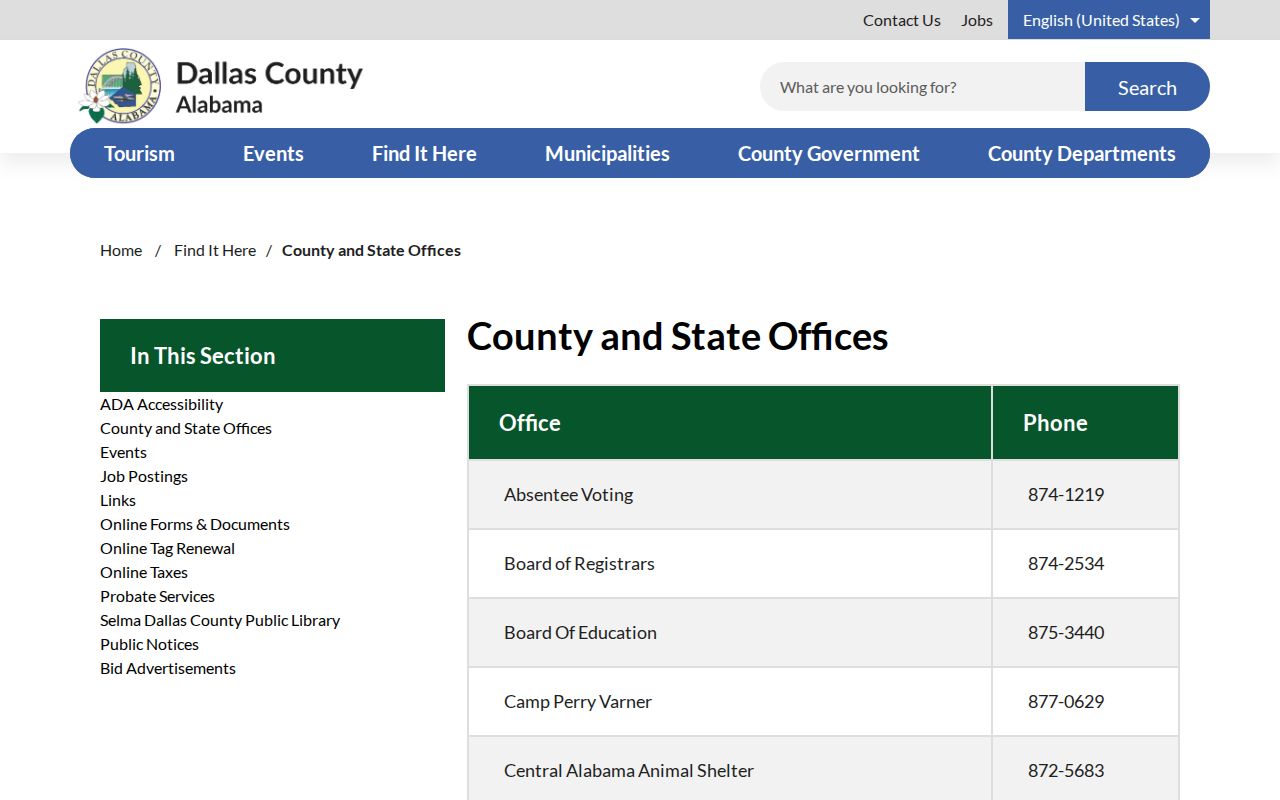Open the County Departments menu
1280x800 pixels.
coord(1082,153)
